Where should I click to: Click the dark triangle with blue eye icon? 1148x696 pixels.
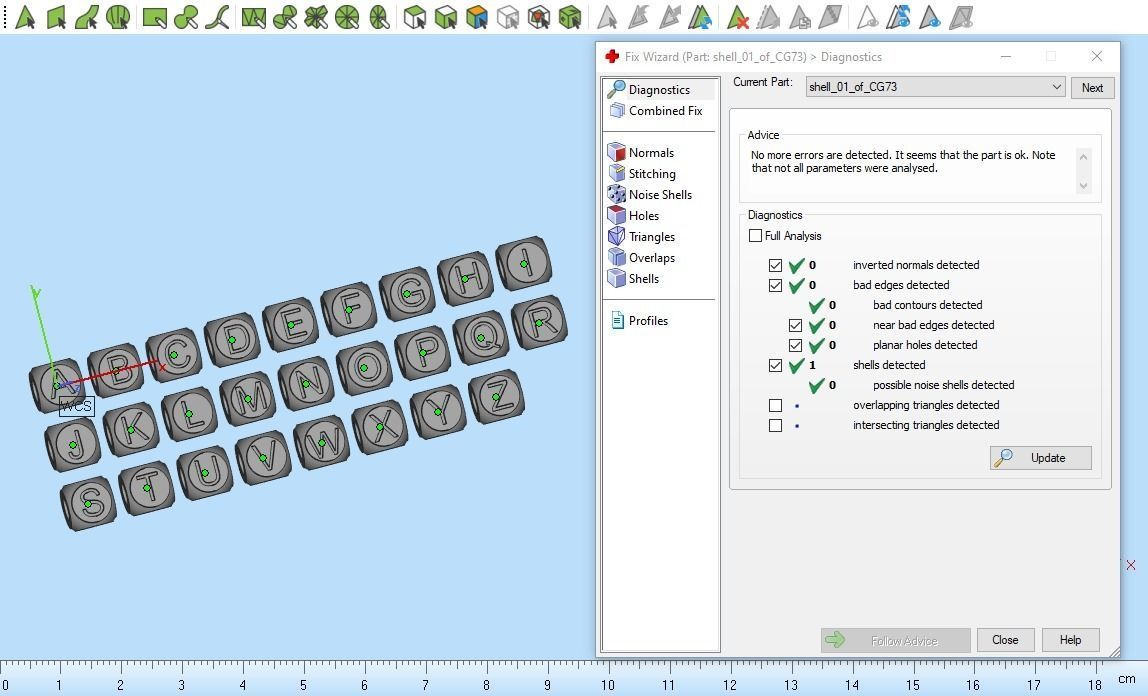(930, 17)
